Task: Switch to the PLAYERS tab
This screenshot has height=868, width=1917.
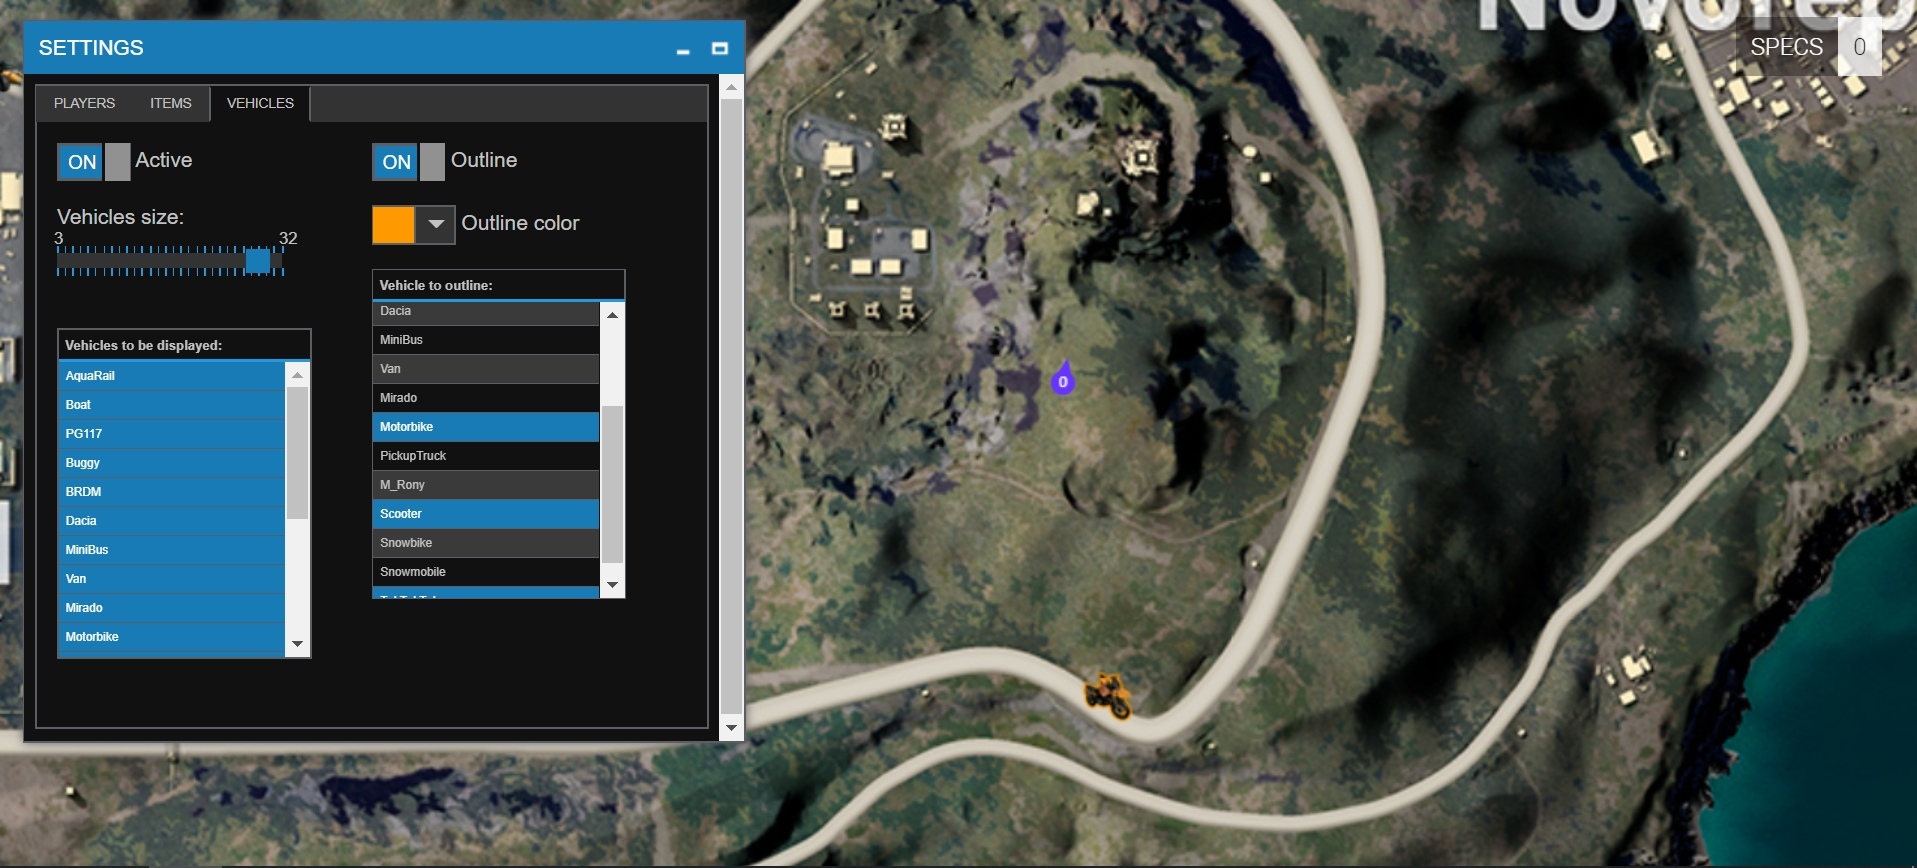Action: 84,103
